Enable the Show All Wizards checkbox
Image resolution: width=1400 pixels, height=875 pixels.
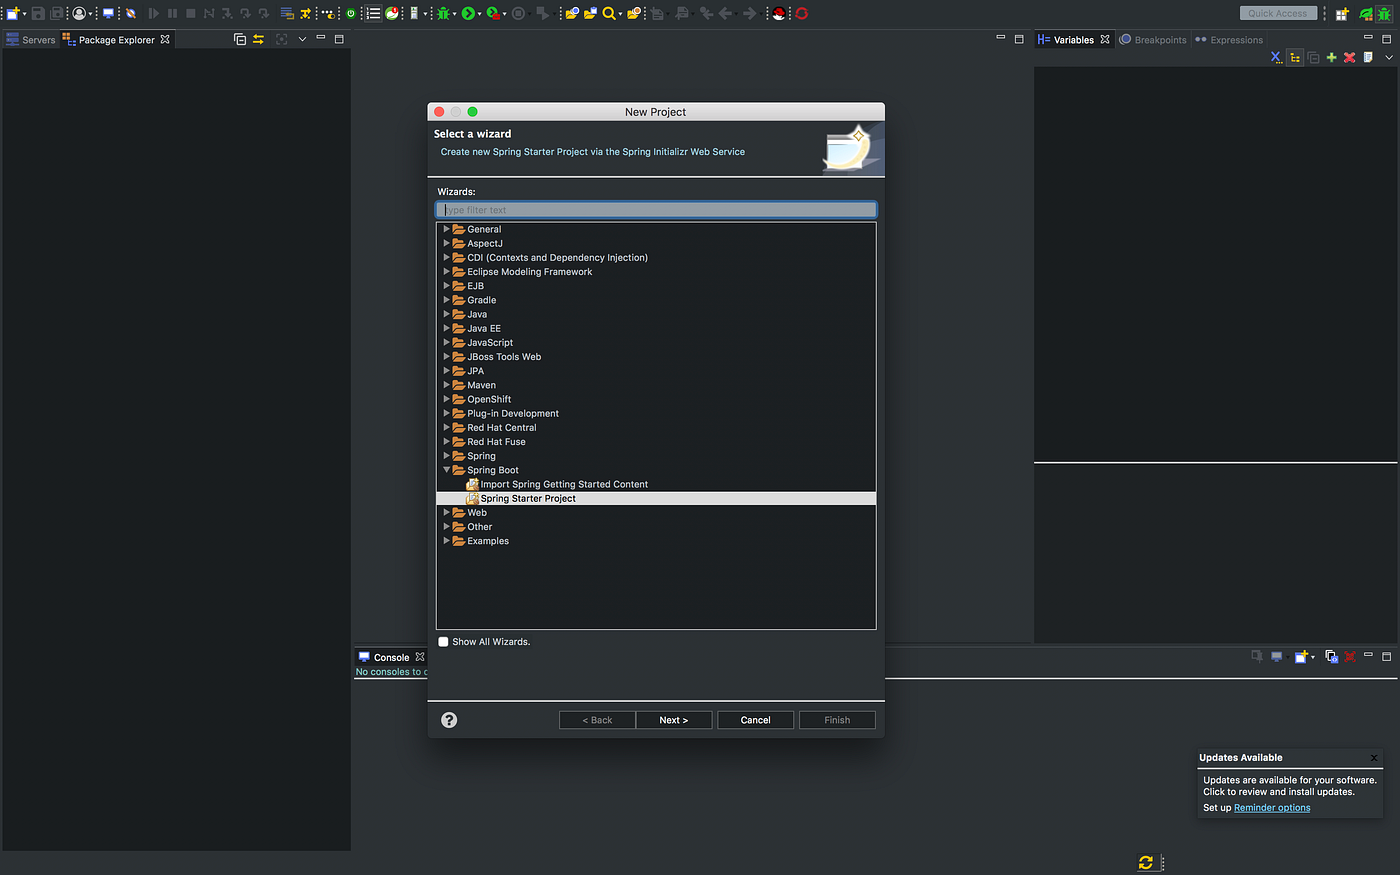coord(443,642)
